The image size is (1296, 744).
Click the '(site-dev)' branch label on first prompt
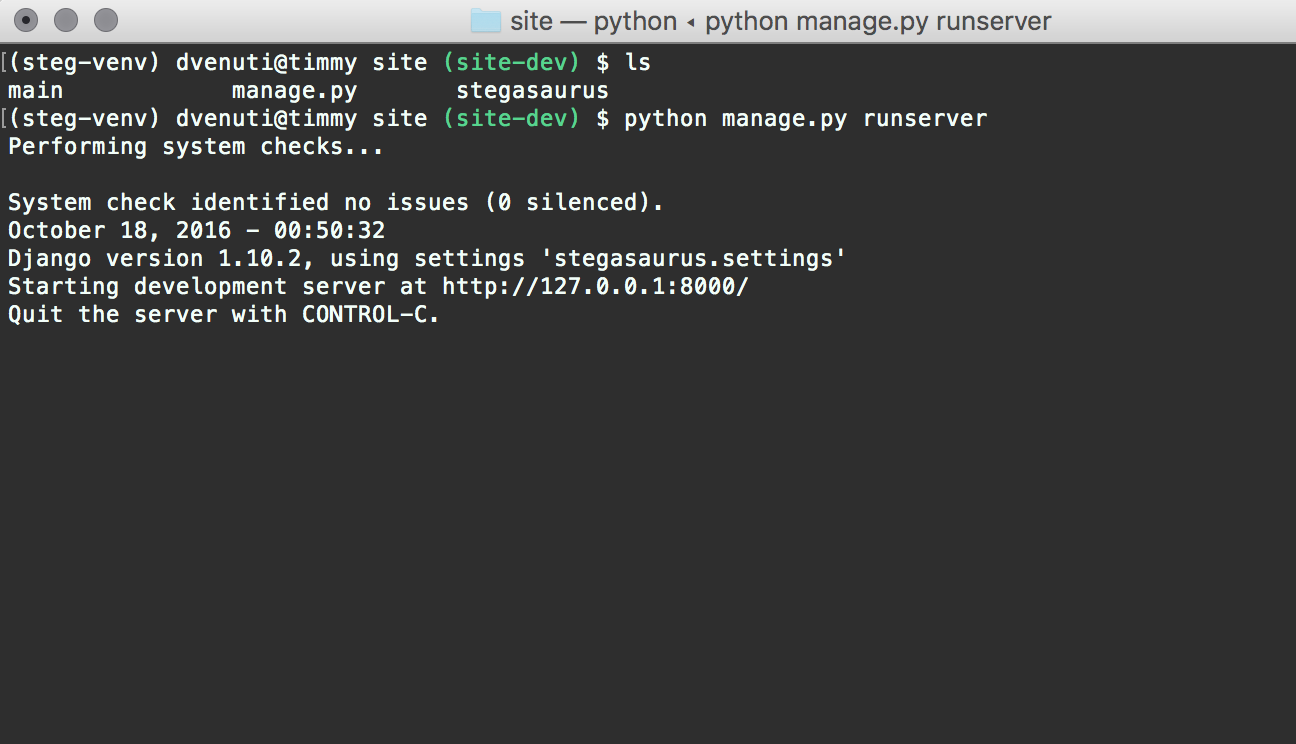pyautogui.click(x=511, y=63)
